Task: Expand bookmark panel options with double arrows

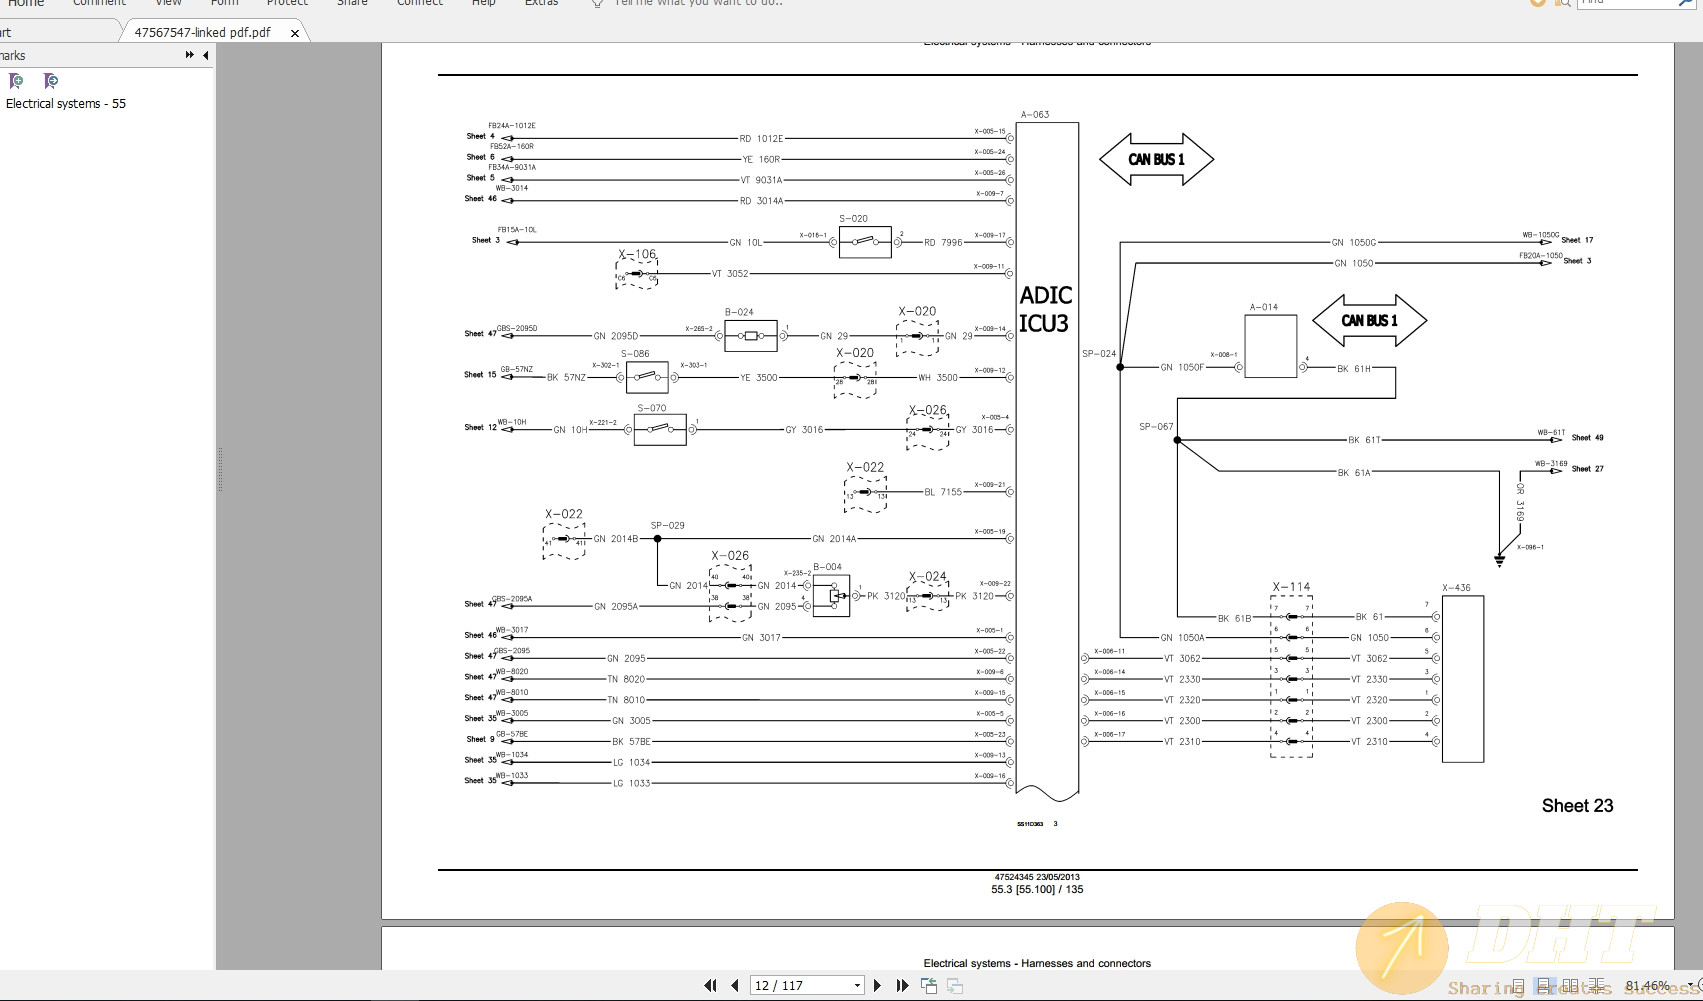Action: [188, 55]
